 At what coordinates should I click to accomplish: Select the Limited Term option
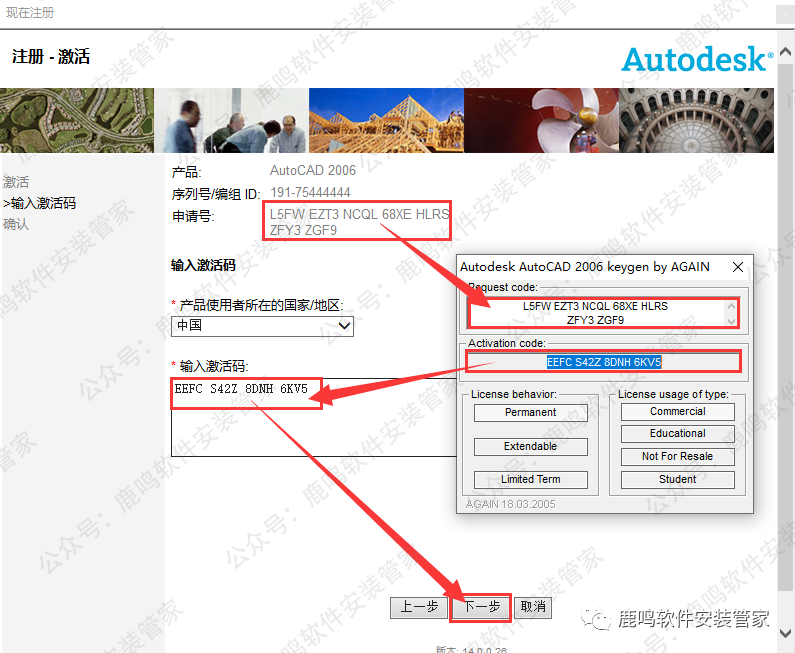click(x=530, y=479)
